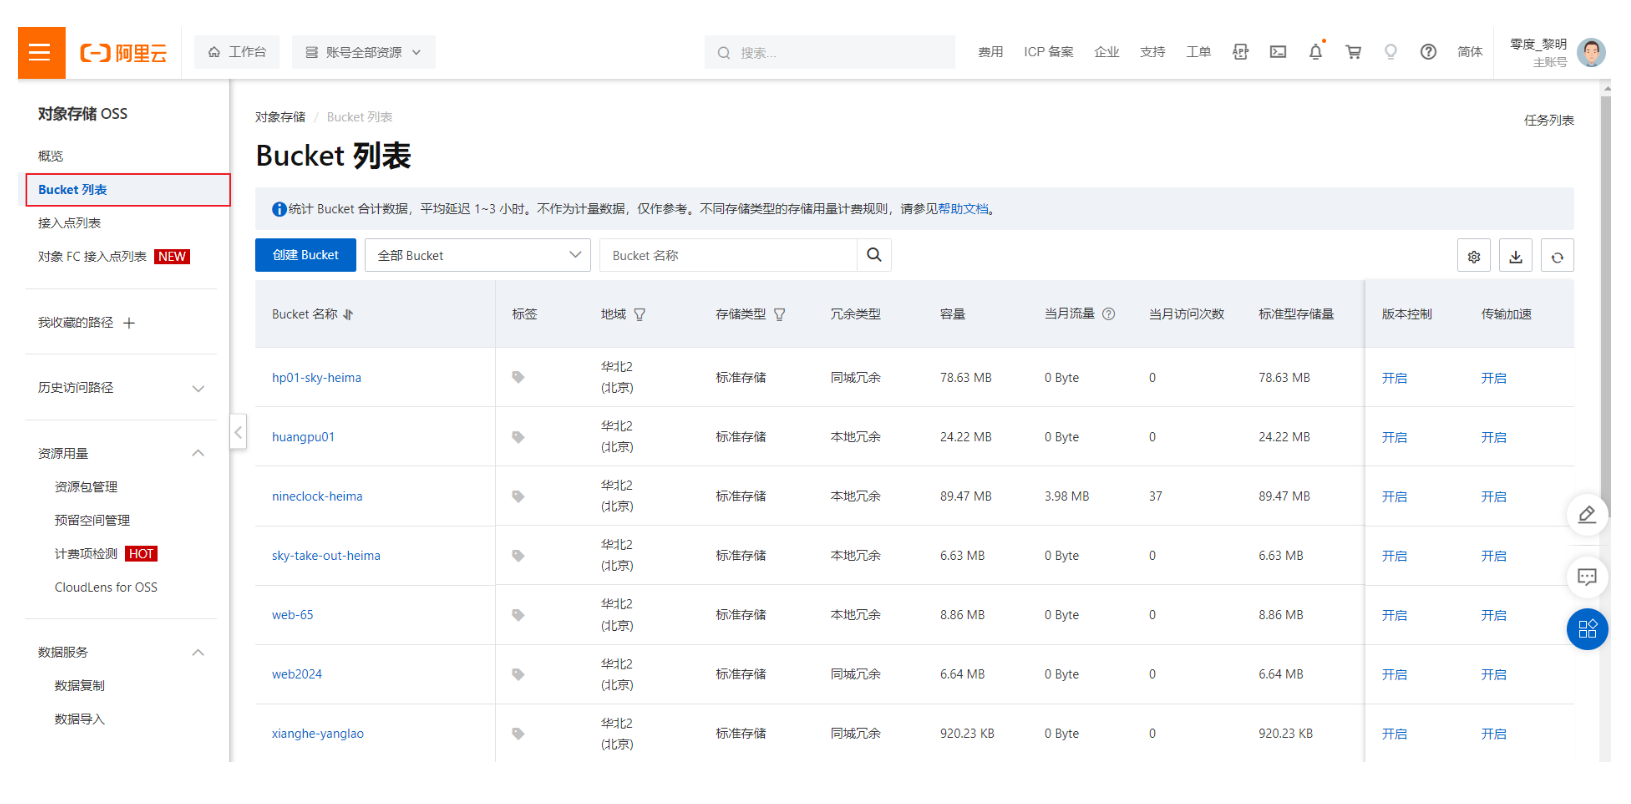Open bucket hp01-sky-heima

tap(316, 378)
